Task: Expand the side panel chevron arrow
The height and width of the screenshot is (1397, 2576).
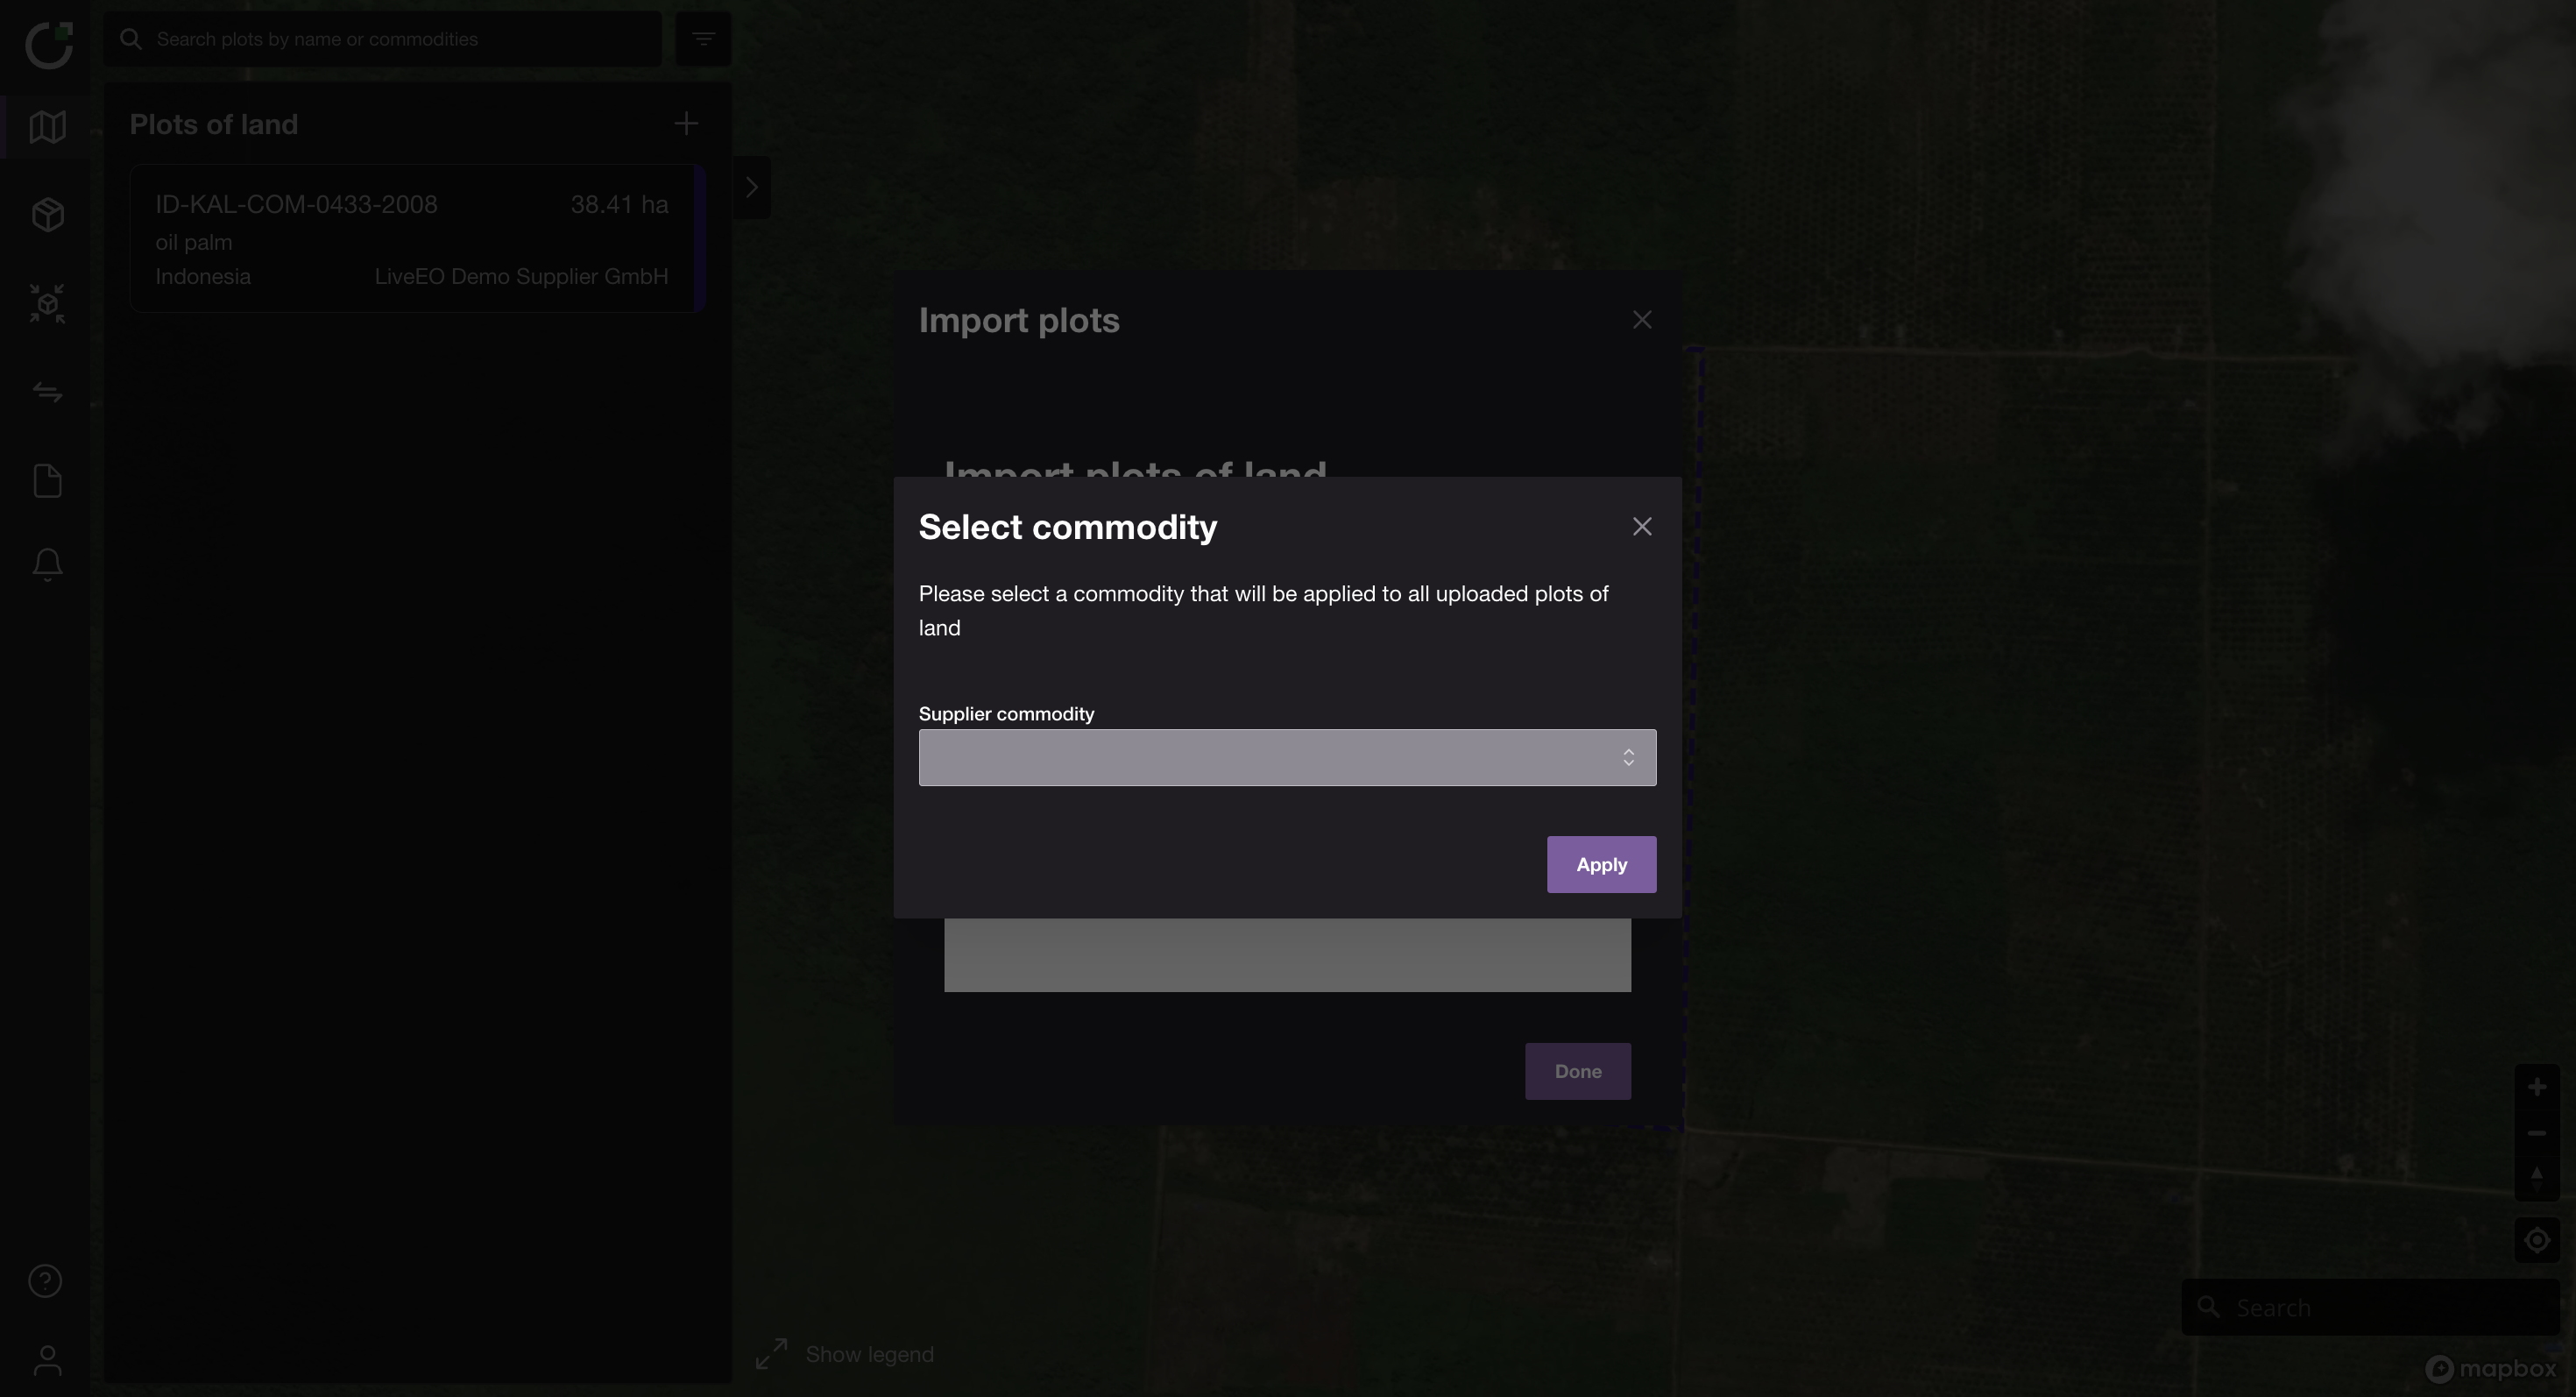Action: [x=752, y=187]
